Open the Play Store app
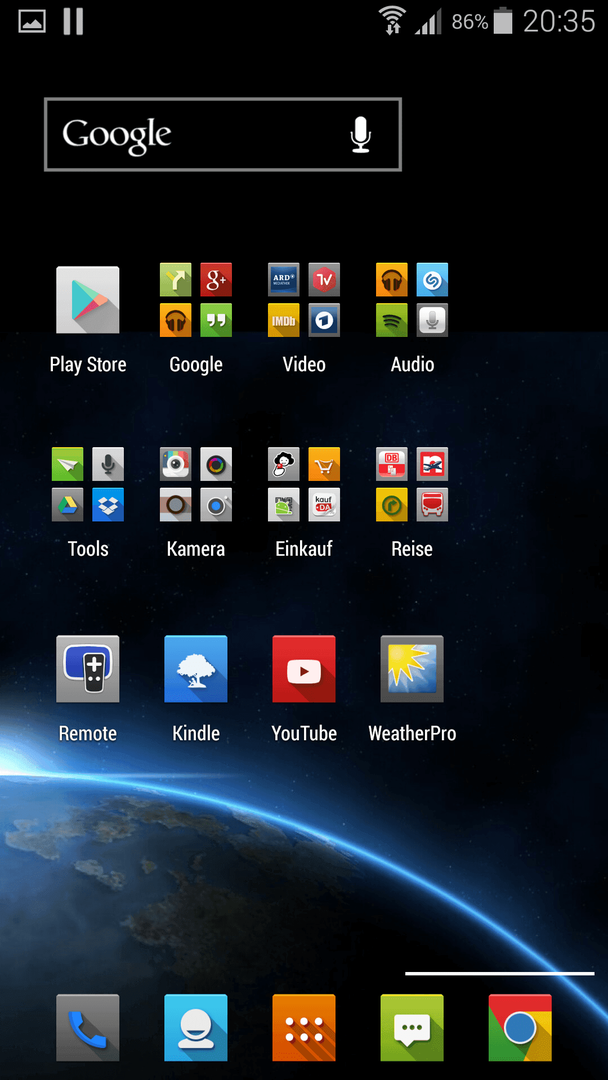Image resolution: width=608 pixels, height=1080 pixels. [x=87, y=300]
